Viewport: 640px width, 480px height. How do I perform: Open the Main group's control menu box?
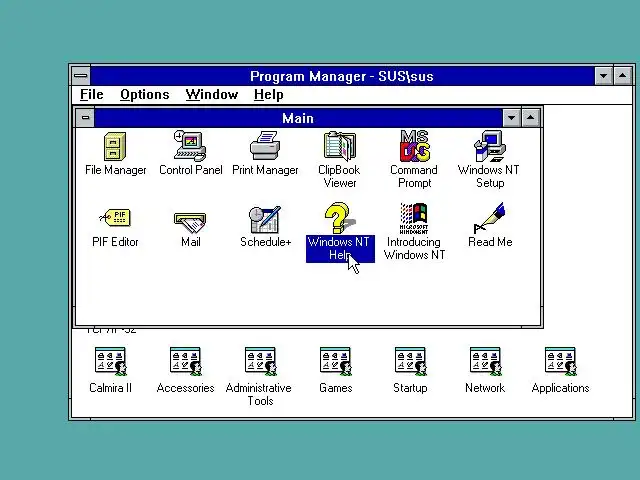click(85, 118)
